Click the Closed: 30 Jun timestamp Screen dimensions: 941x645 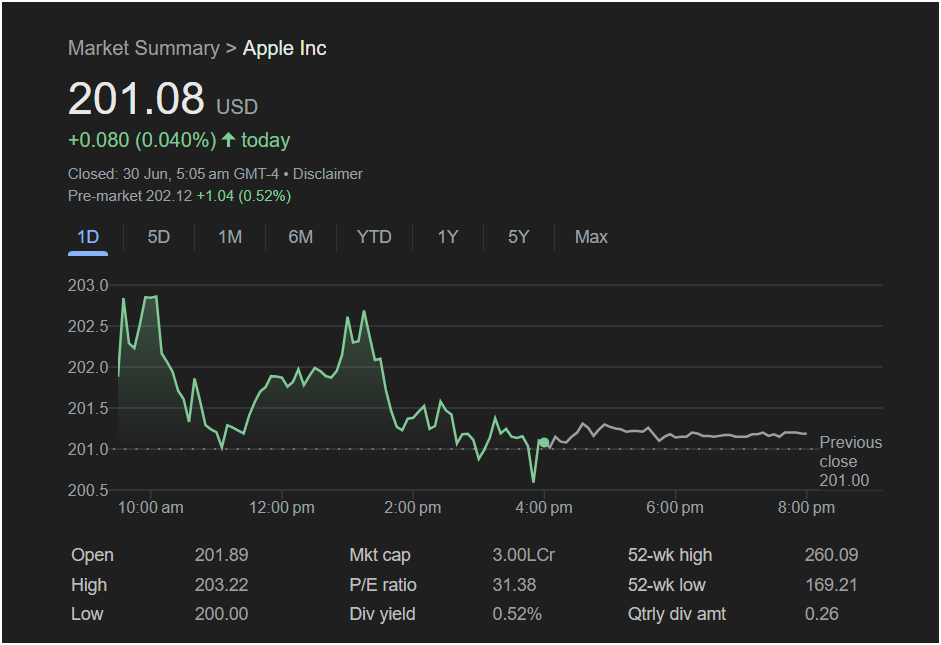(x=173, y=174)
